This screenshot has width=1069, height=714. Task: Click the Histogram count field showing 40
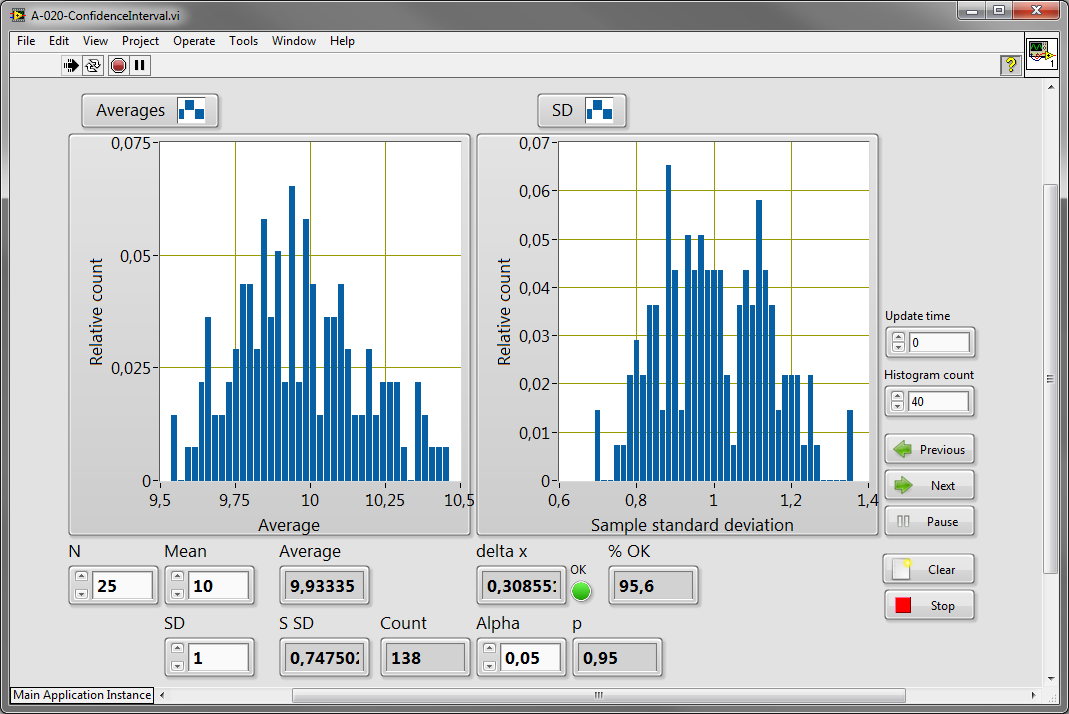pos(937,402)
